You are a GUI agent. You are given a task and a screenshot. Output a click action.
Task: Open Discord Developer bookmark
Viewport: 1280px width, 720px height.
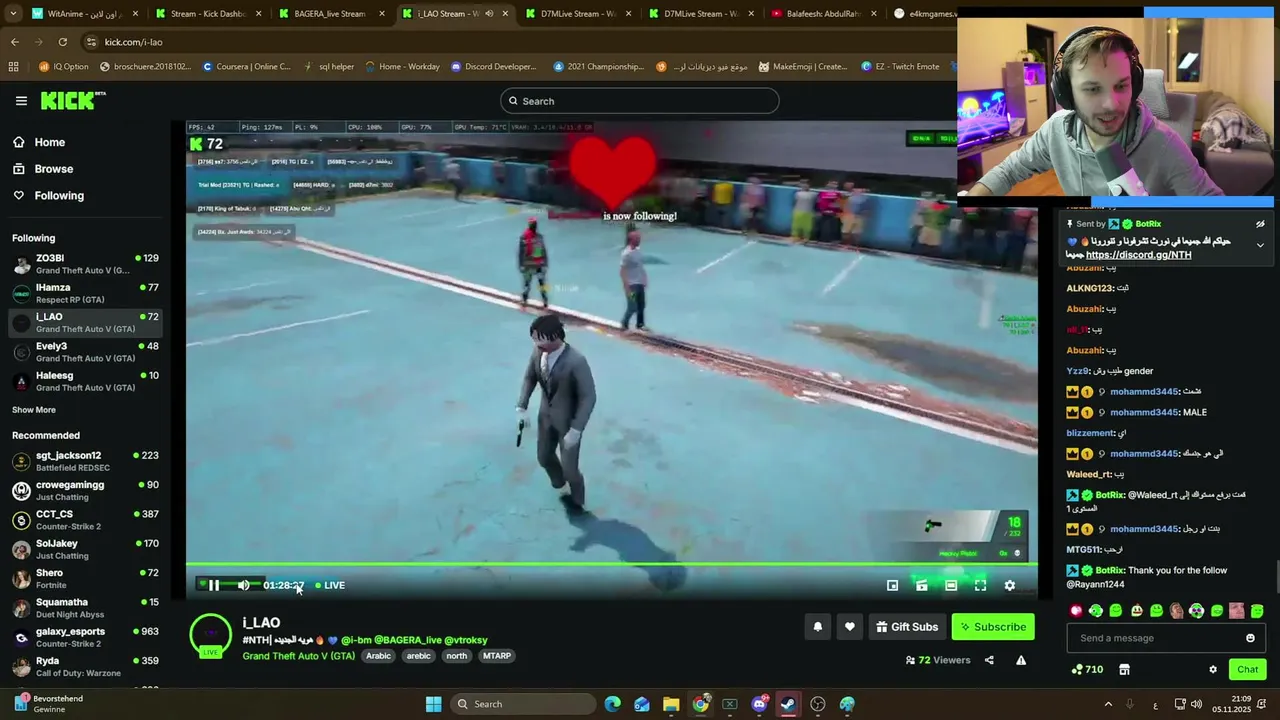[x=493, y=67]
